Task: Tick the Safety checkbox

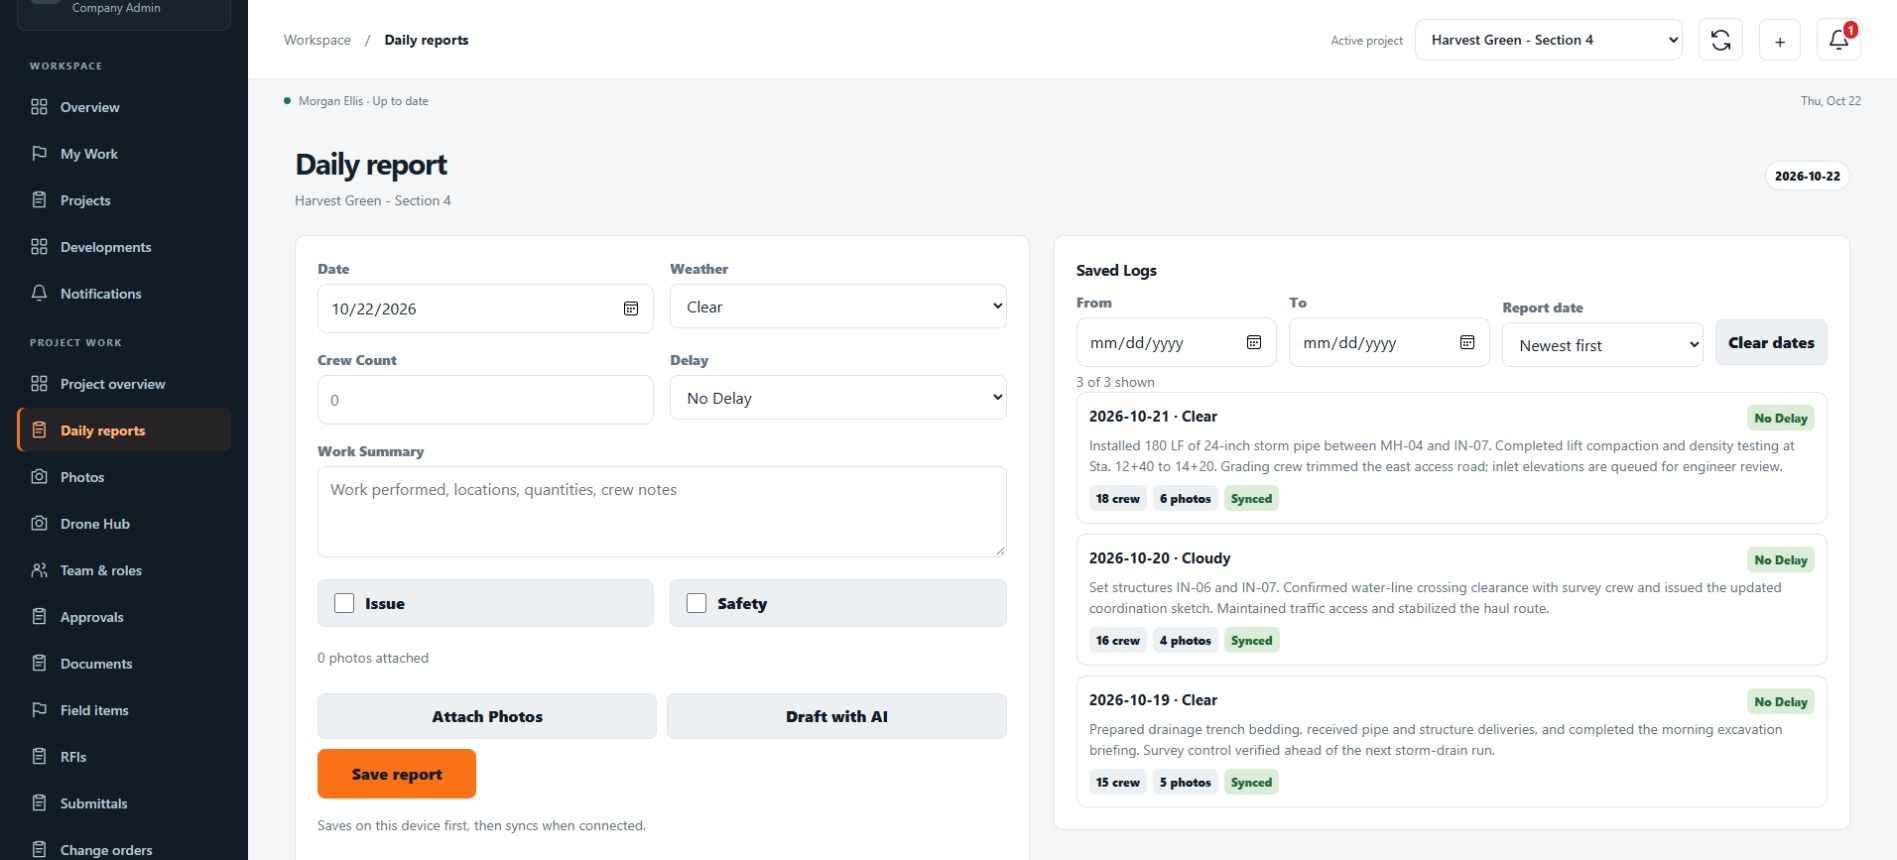Action: click(697, 603)
